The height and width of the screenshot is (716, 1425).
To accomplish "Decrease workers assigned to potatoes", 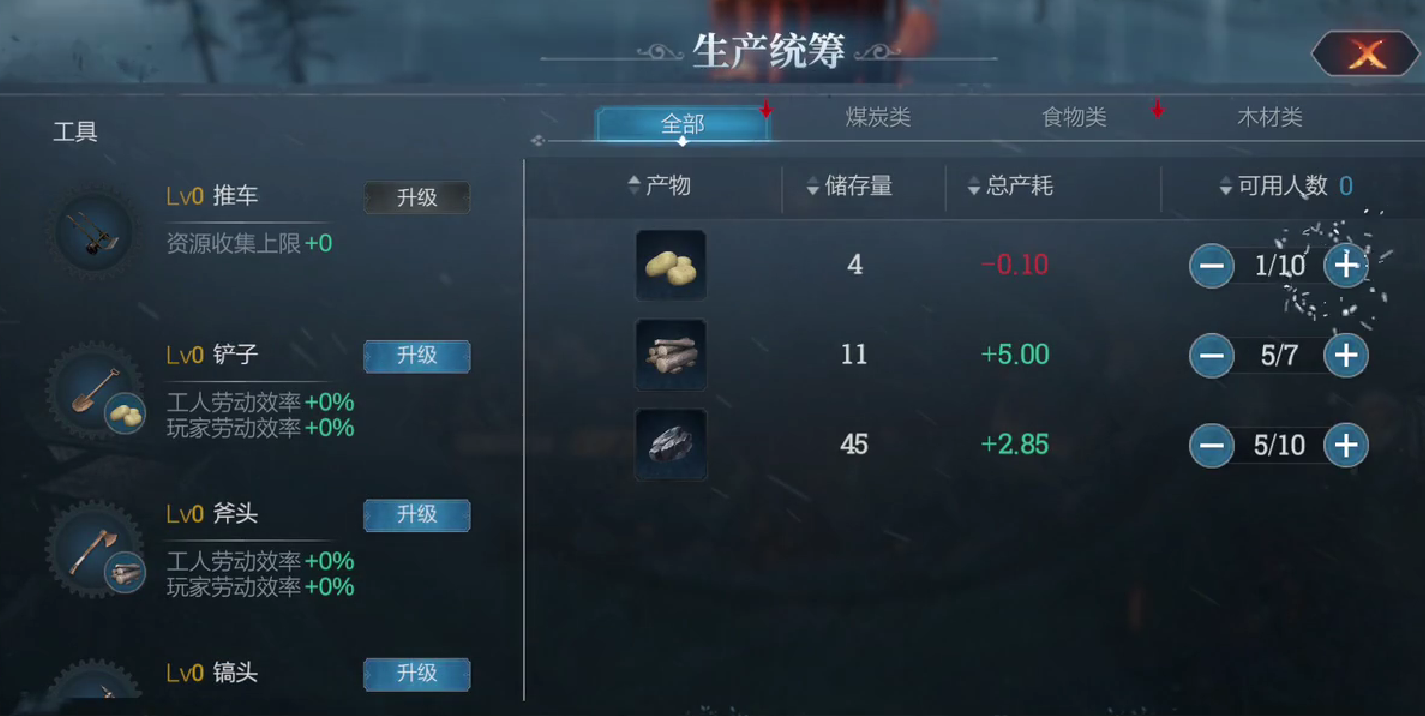I will pyautogui.click(x=1211, y=266).
